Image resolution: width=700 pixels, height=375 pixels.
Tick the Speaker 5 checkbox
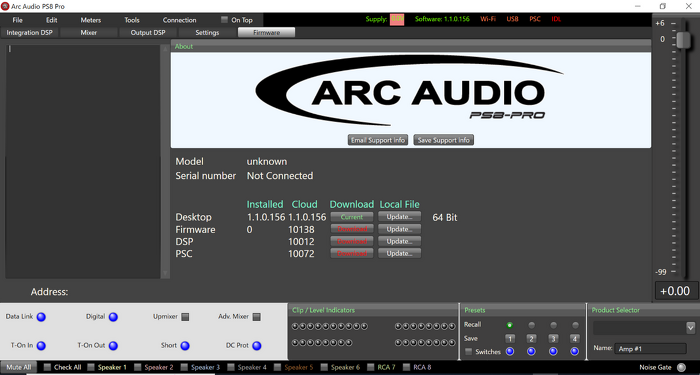point(277,367)
